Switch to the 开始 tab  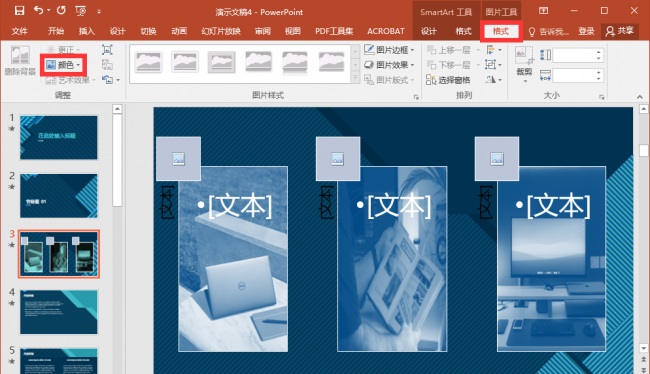56,31
